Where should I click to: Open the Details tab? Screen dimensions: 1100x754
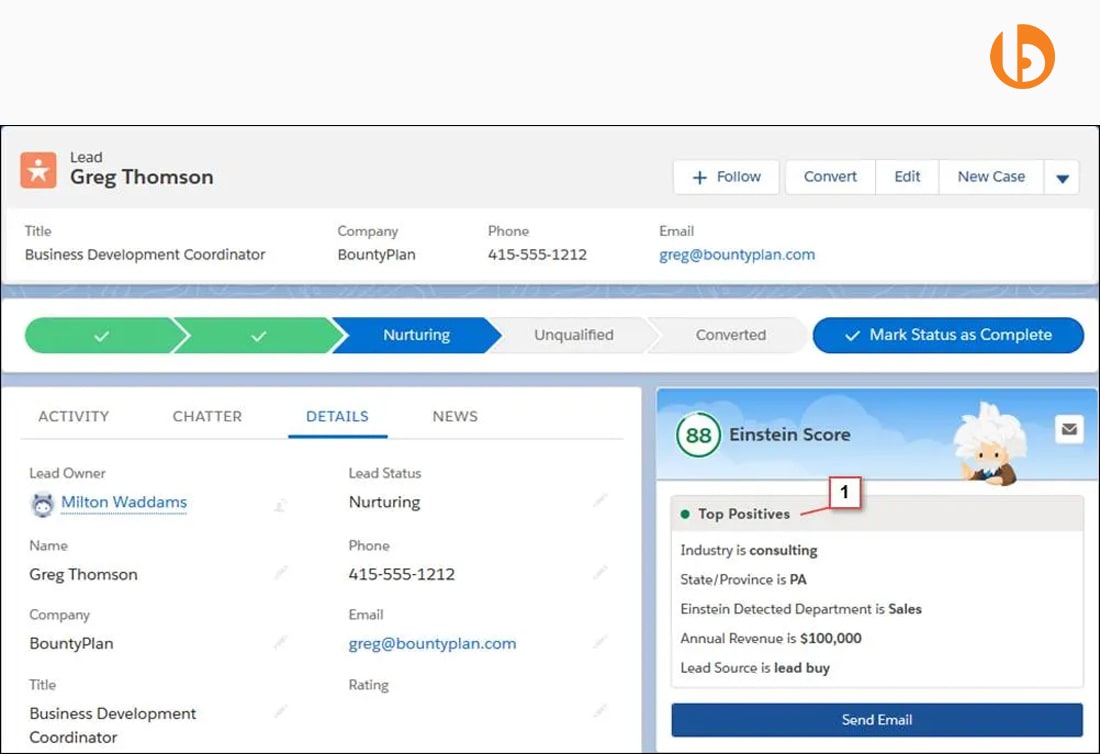pyautogui.click(x=337, y=416)
